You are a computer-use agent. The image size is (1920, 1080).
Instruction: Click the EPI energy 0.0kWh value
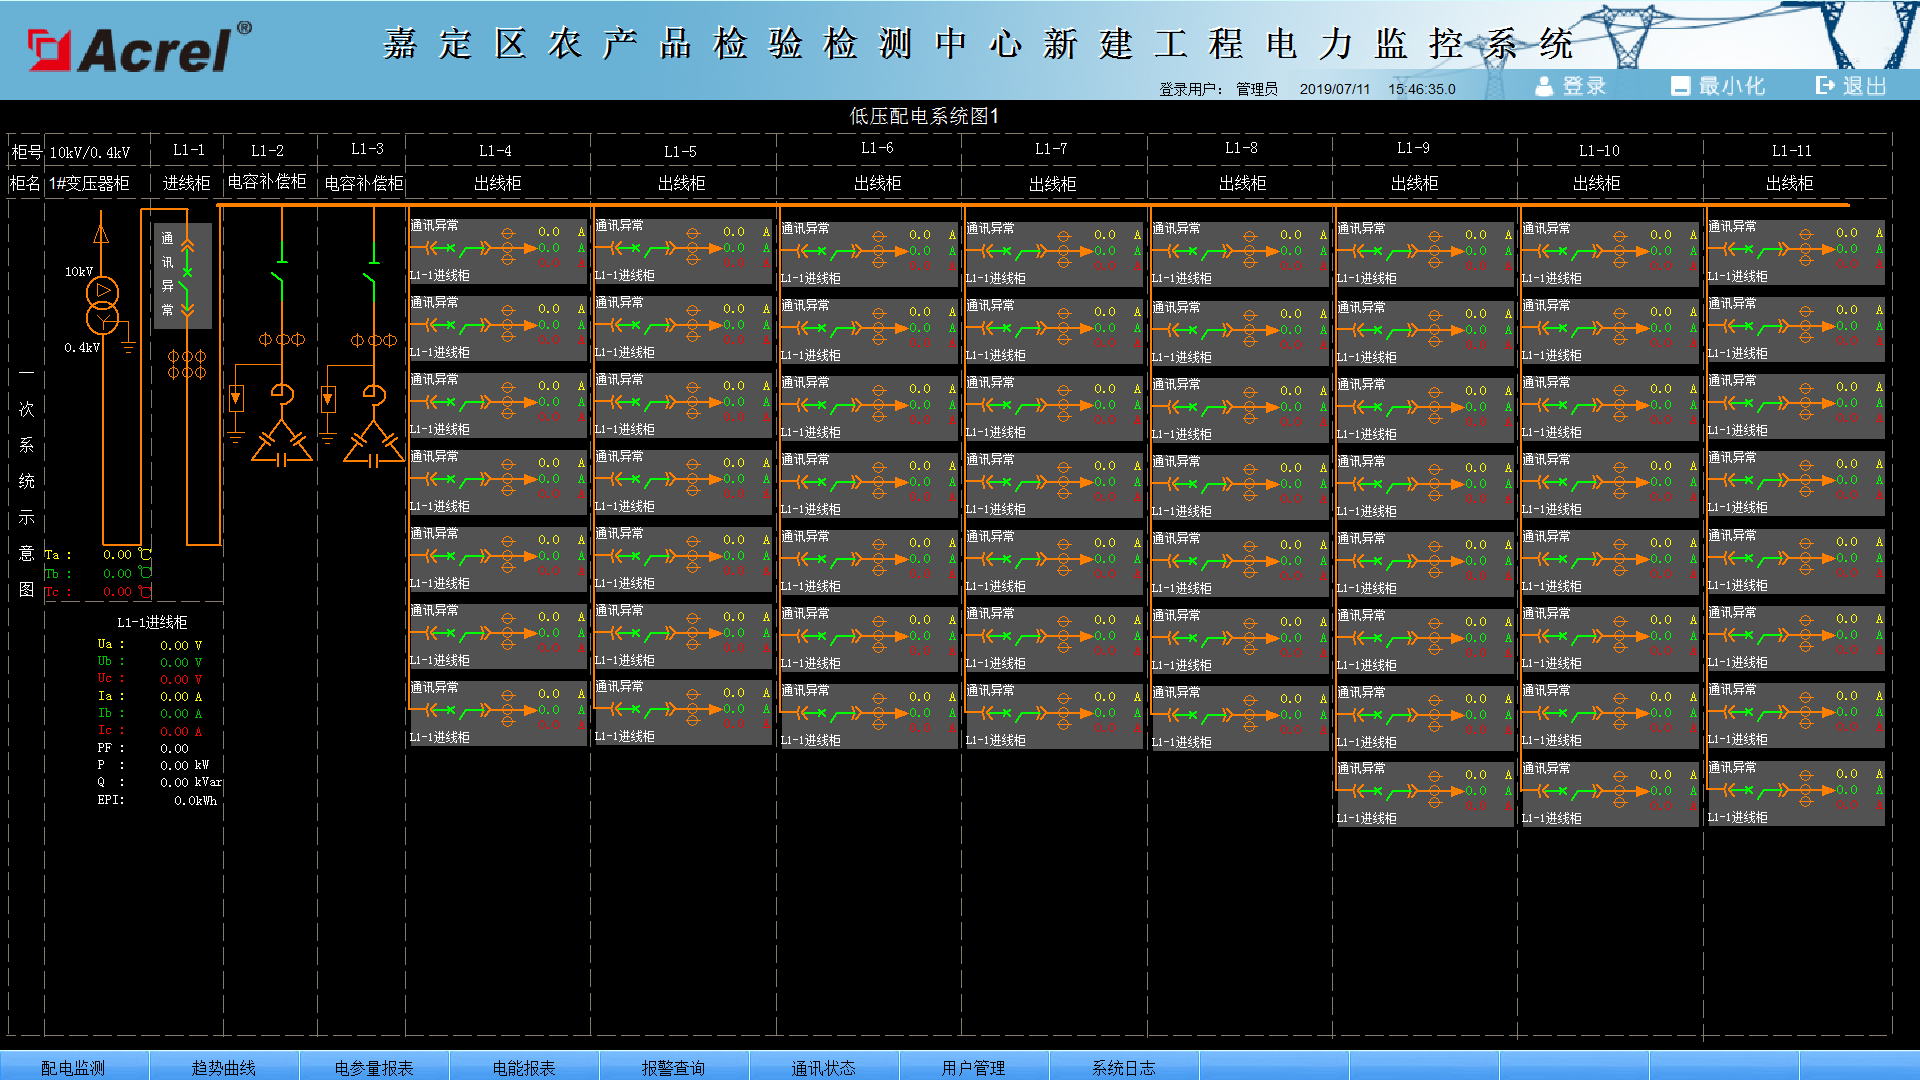click(195, 800)
